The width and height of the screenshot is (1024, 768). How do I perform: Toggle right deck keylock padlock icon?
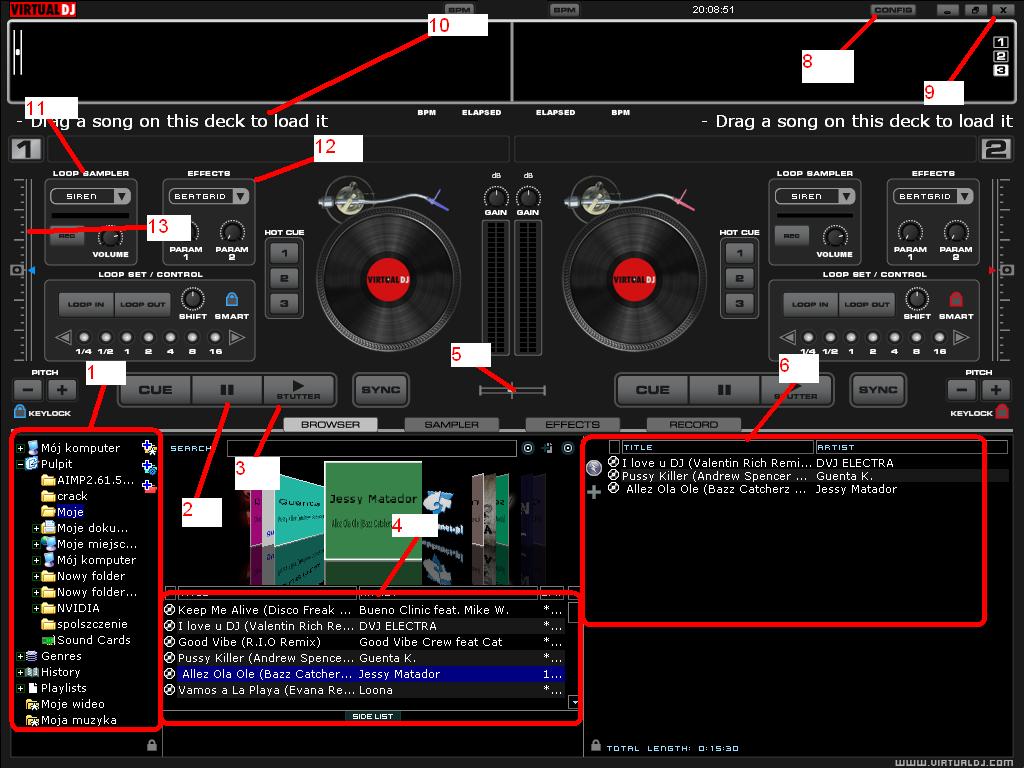click(1002, 411)
